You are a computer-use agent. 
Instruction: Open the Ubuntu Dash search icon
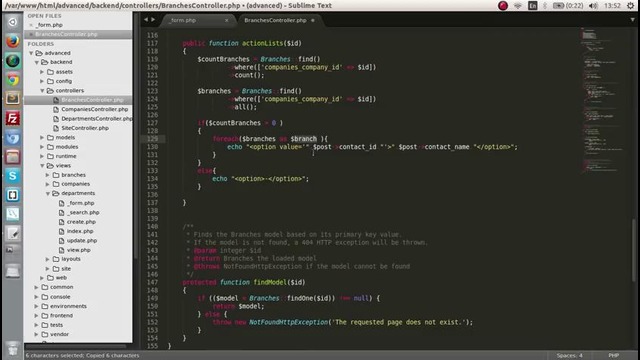click(x=13, y=22)
